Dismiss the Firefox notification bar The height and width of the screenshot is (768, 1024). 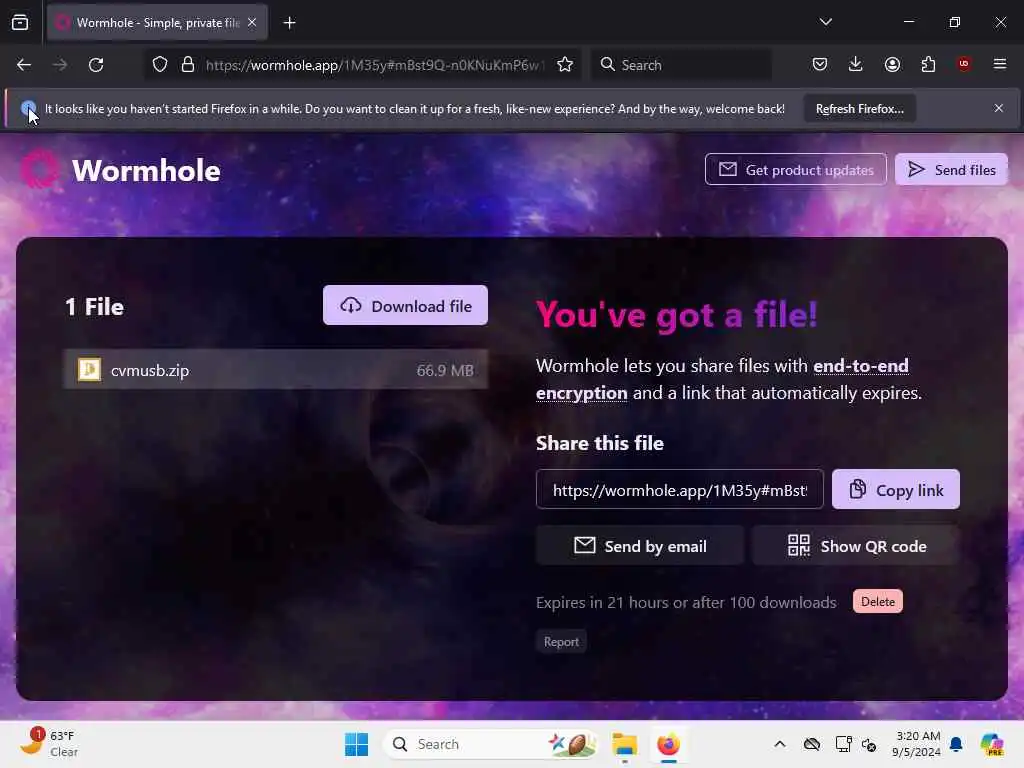coord(999,108)
